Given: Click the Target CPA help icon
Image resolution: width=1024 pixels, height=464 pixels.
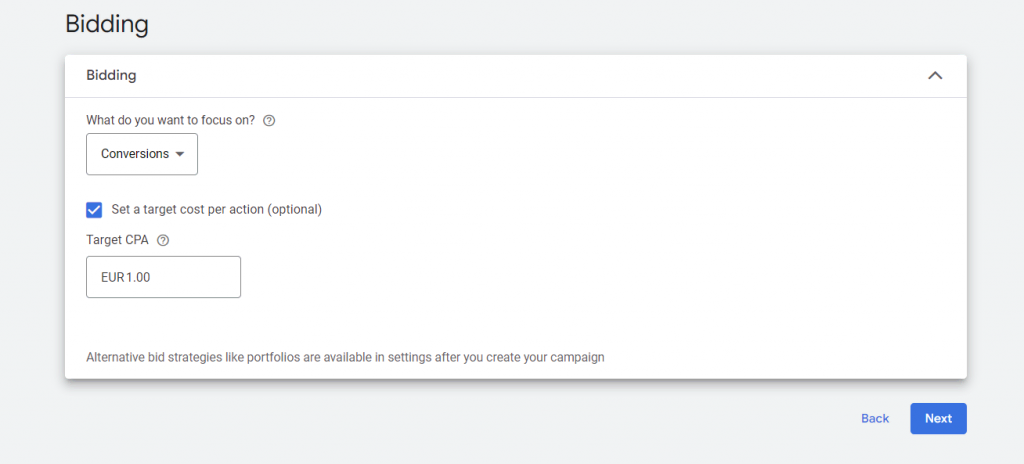Looking at the screenshot, I should [164, 240].
